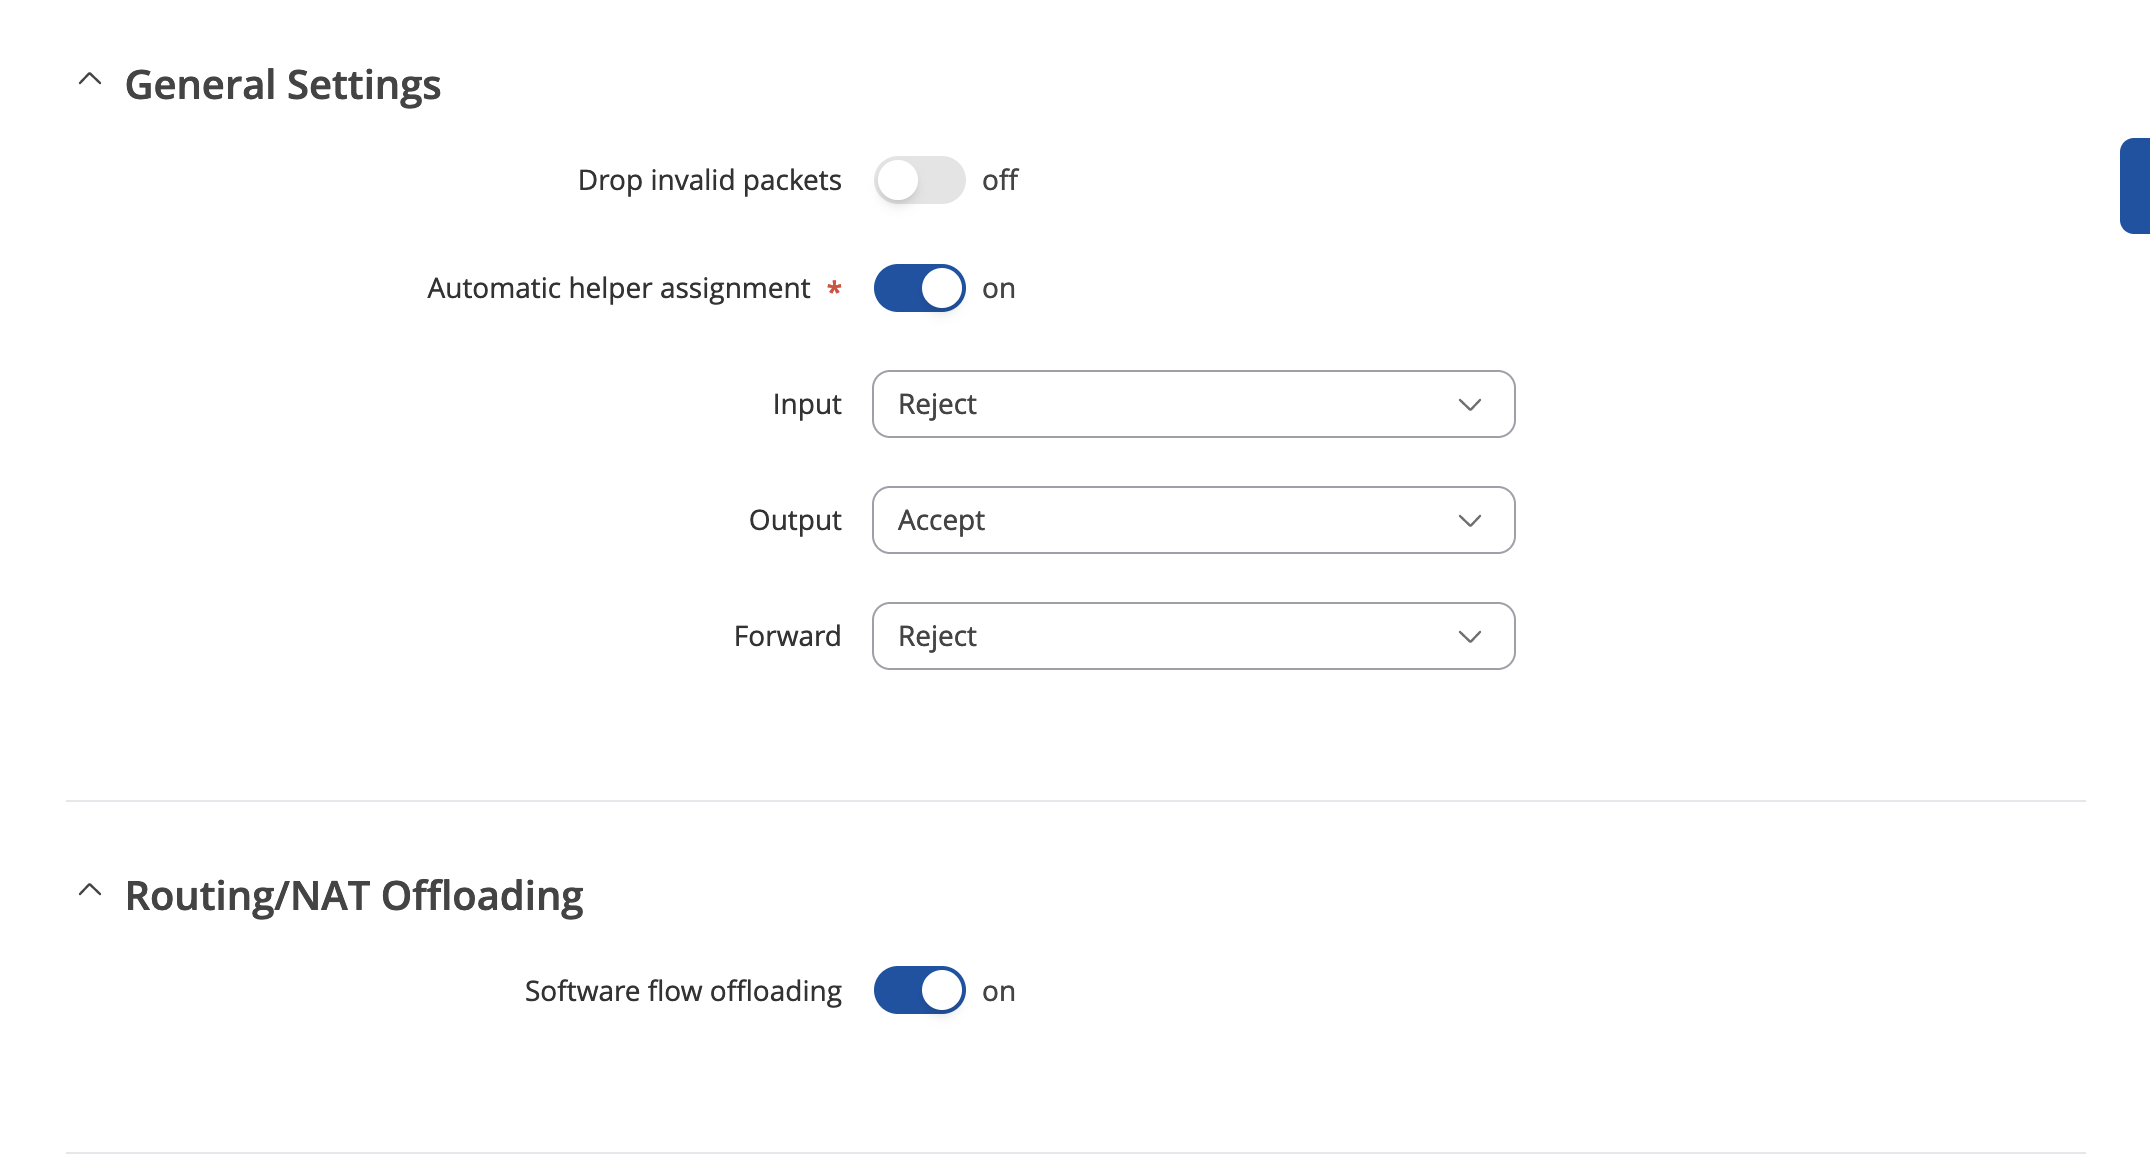
Task: Turn off Automatic helper assignment switch
Action: [919, 288]
